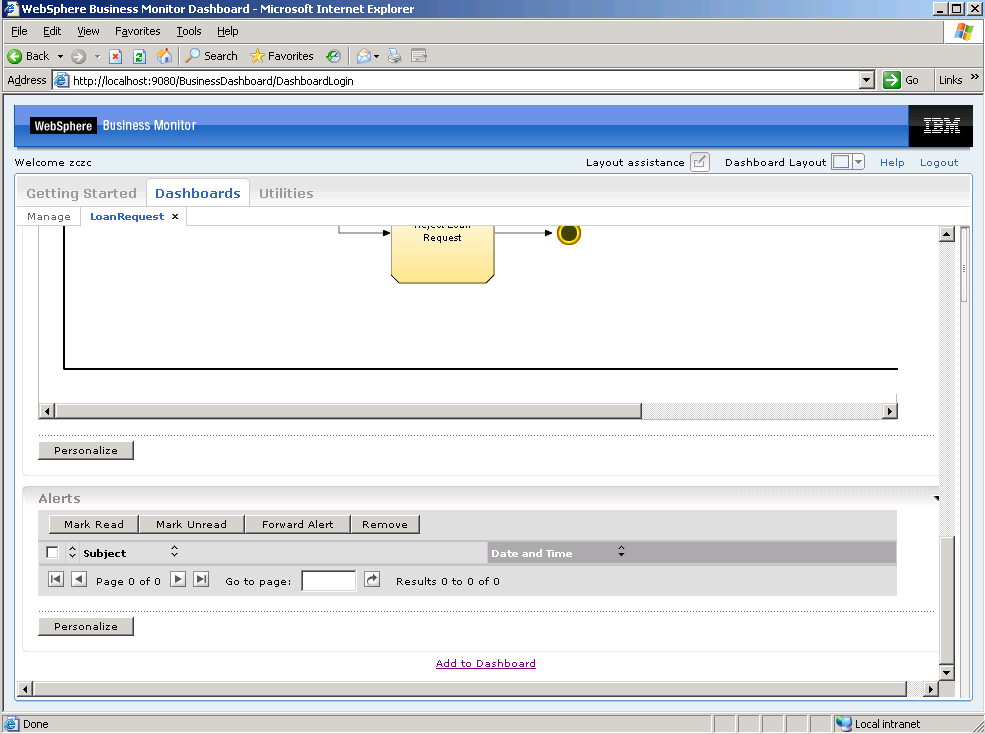Click the Mail envelope icon
This screenshot has height=734, width=985.
(x=363, y=57)
